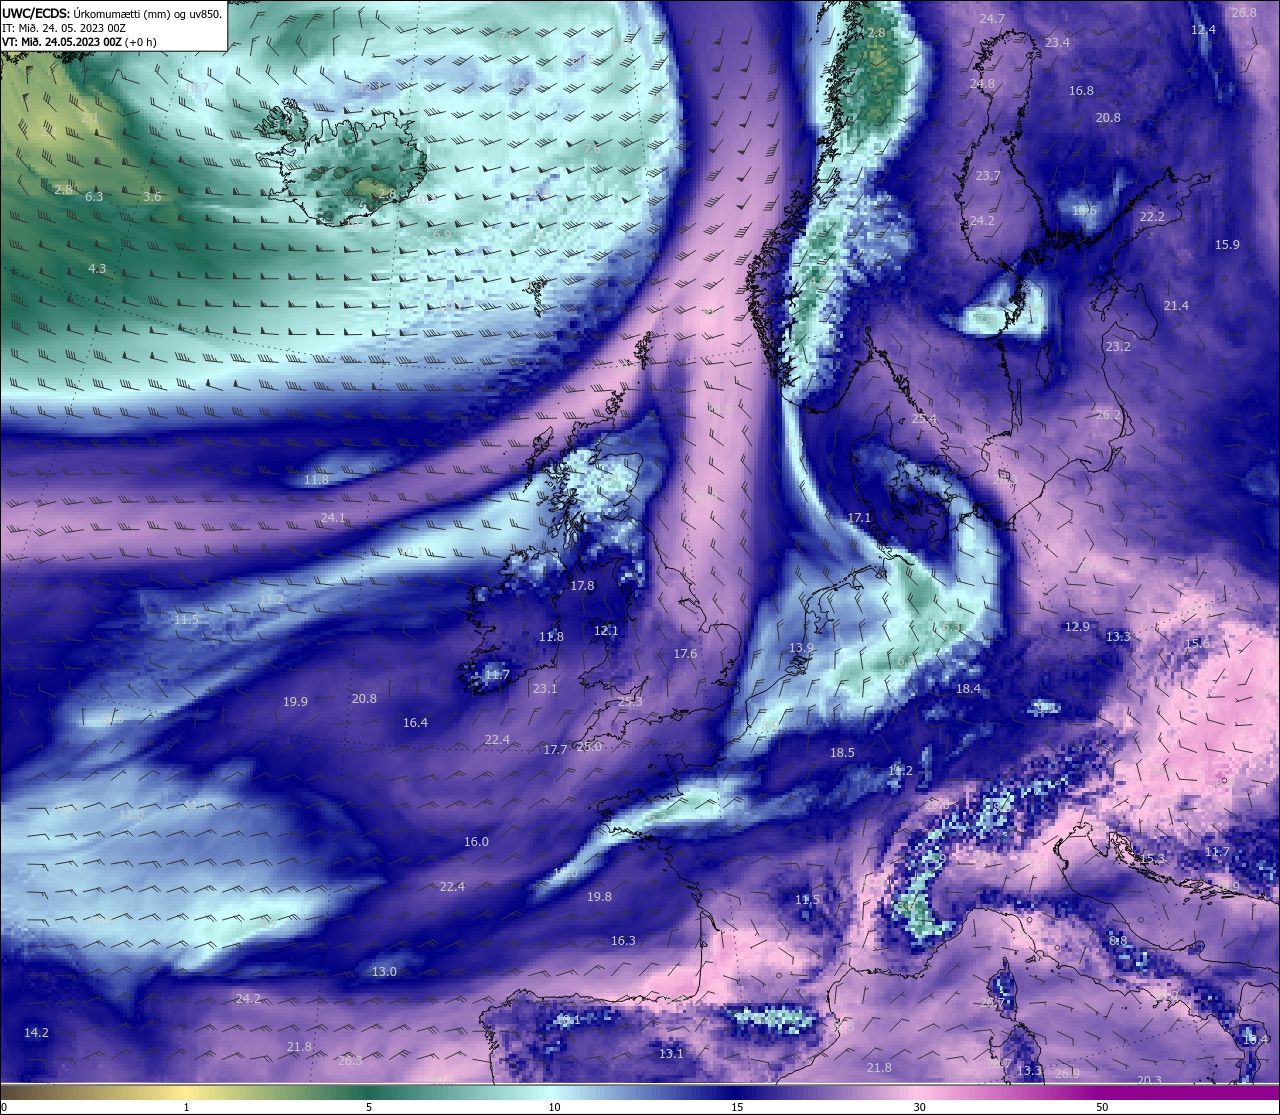
Task: Click the 17.1 value label
Action: [859, 518]
